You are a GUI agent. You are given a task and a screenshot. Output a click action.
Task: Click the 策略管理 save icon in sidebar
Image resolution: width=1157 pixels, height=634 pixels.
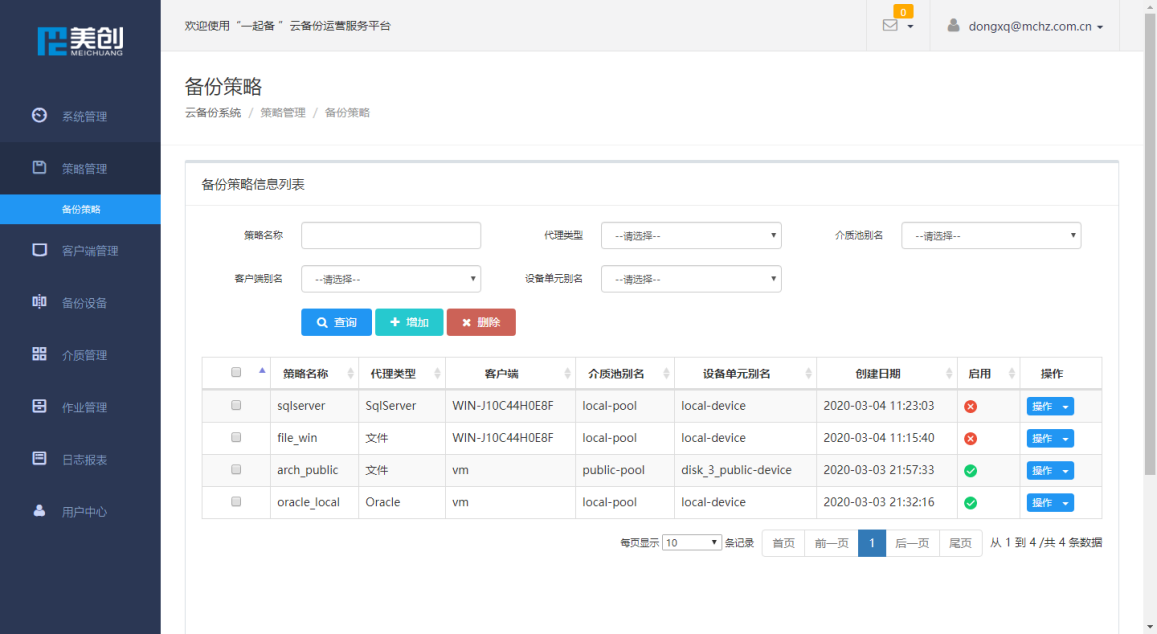[x=39, y=168]
